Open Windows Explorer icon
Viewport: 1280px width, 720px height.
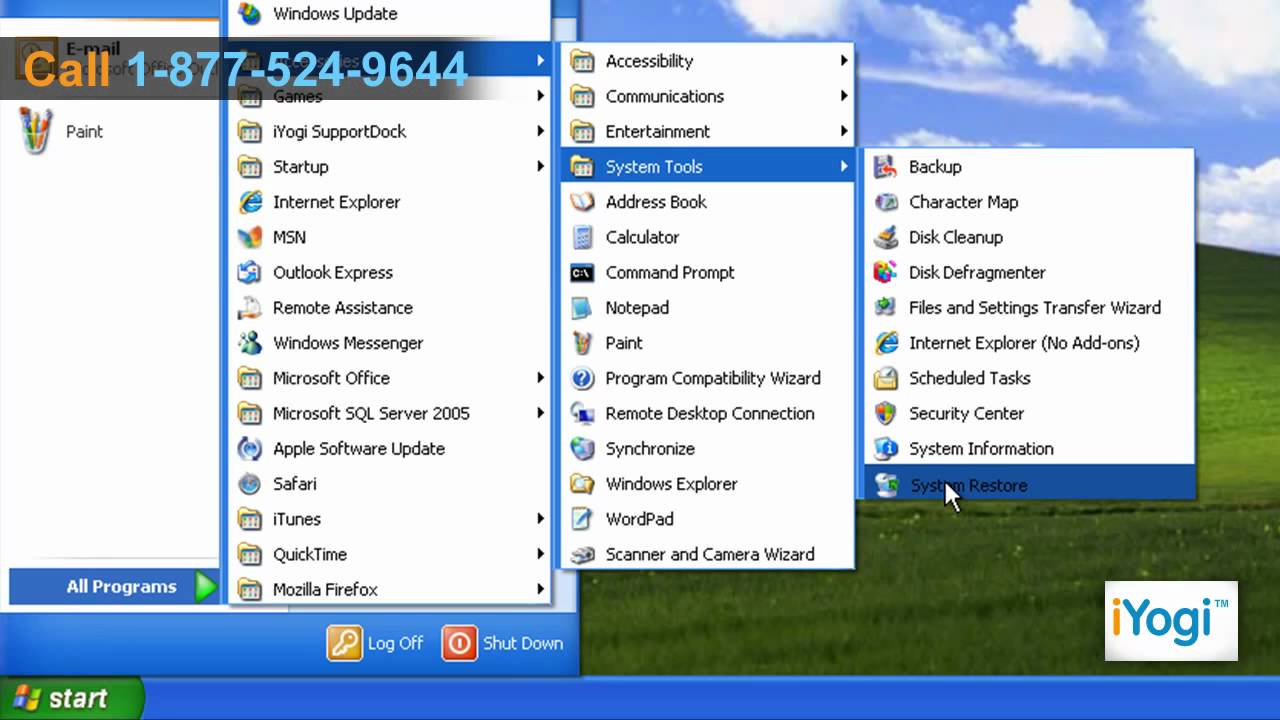point(582,484)
